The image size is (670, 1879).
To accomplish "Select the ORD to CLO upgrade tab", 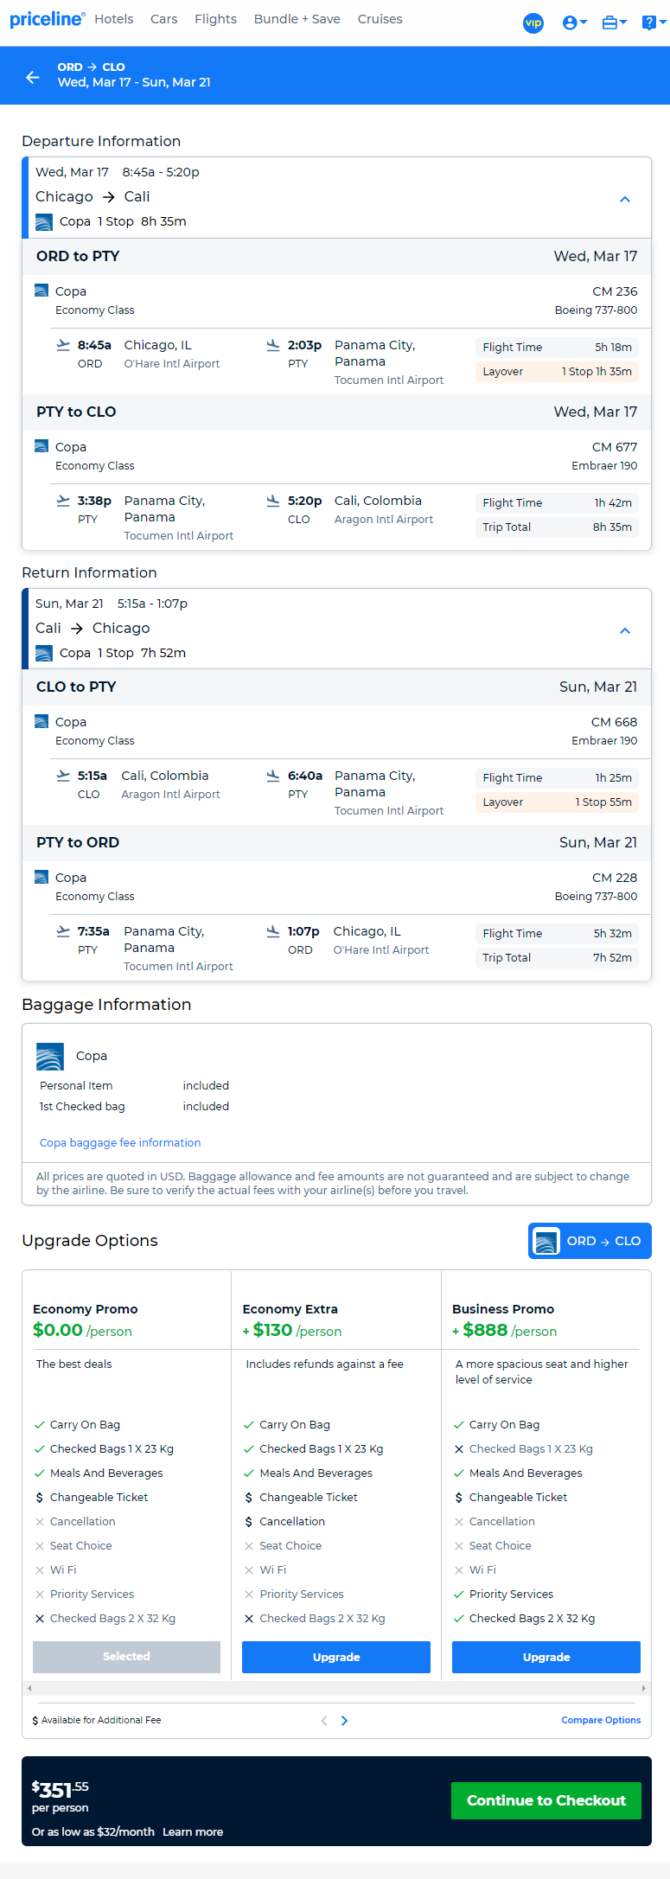I will (590, 1241).
